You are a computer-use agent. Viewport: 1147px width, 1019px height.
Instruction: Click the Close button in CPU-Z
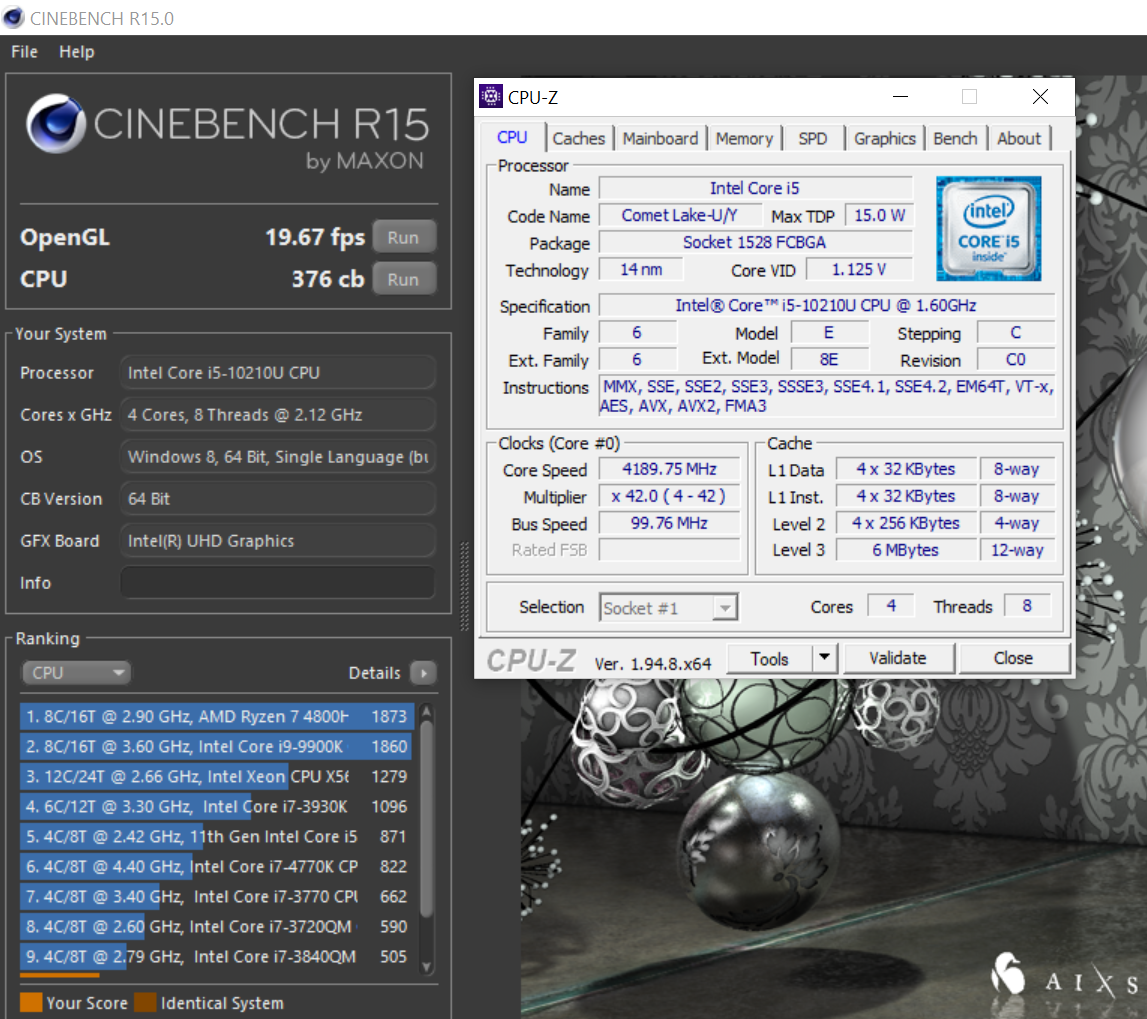pos(1013,658)
